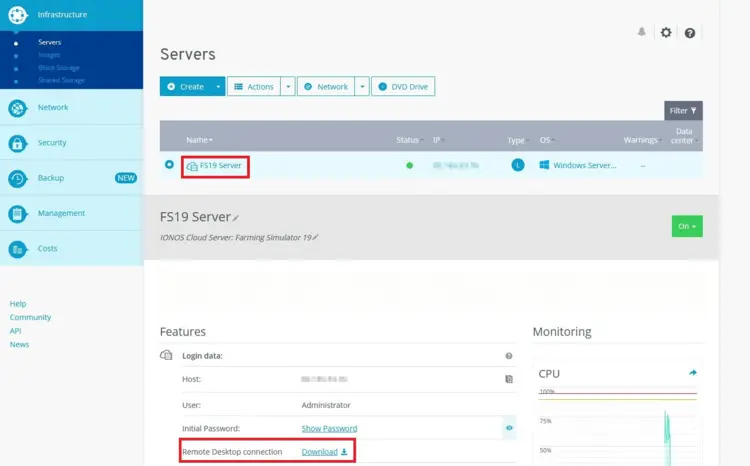The image size is (750, 466).
Task: Reveal password with the eye icon
Action: [509, 428]
